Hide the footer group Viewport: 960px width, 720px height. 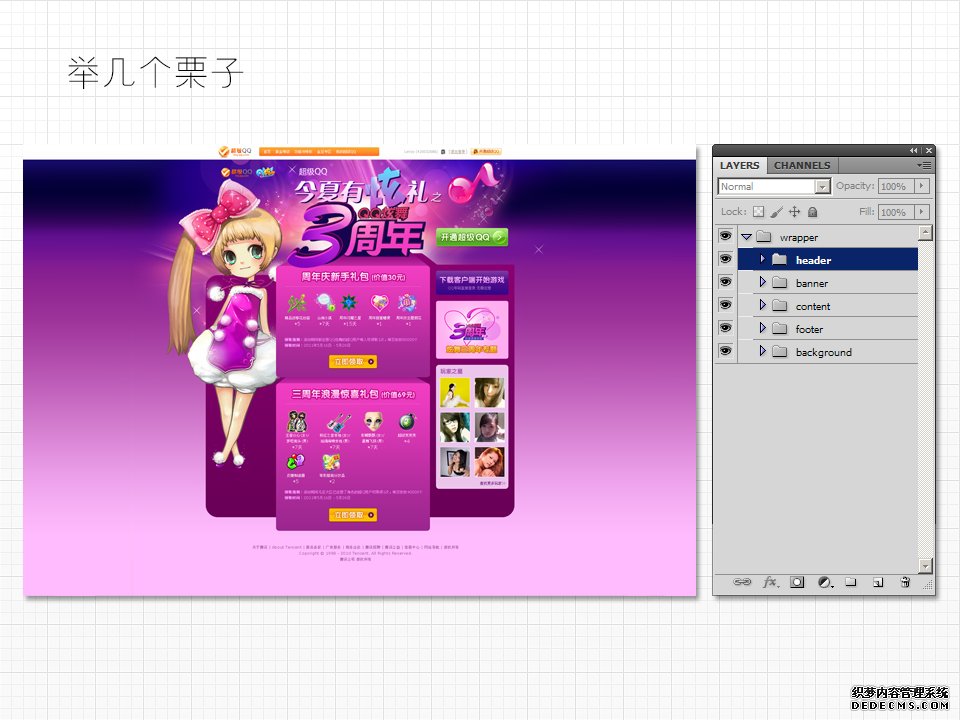[726, 328]
